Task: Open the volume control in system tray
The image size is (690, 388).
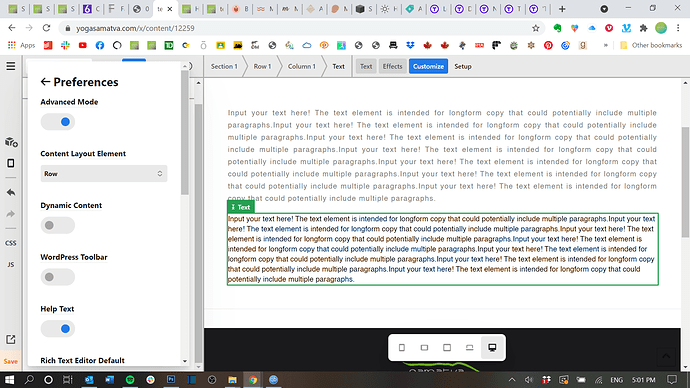Action: click(x=529, y=380)
